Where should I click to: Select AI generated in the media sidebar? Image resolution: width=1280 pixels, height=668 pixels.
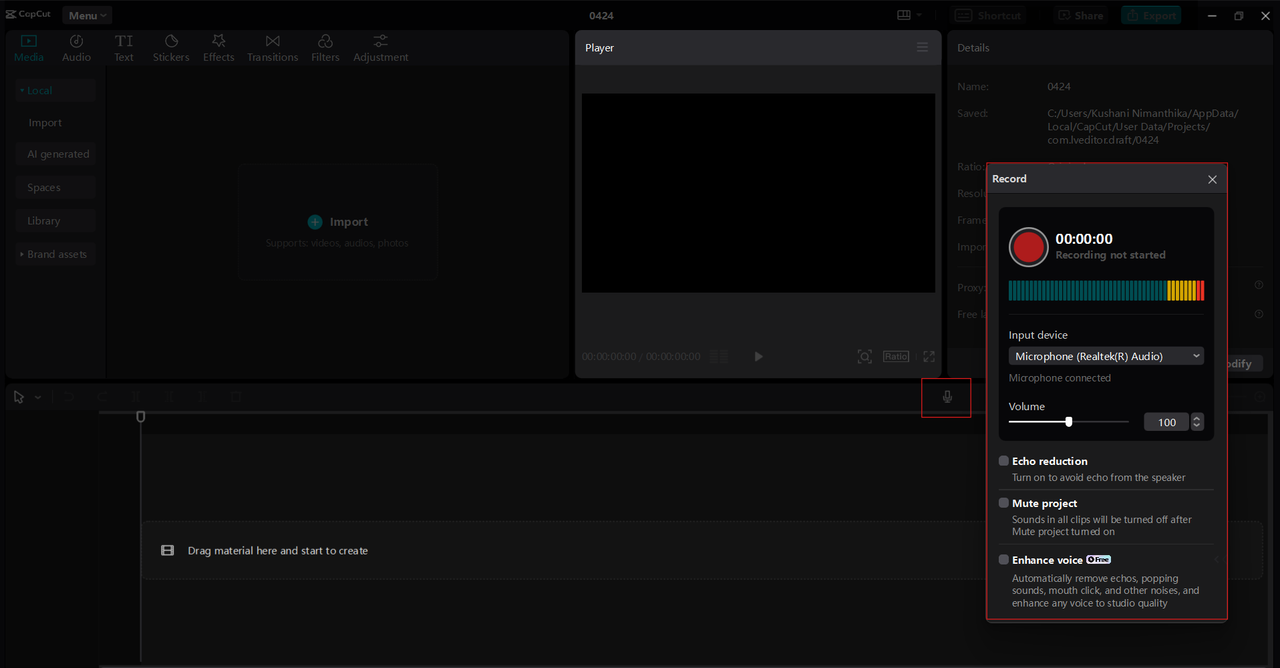55,154
